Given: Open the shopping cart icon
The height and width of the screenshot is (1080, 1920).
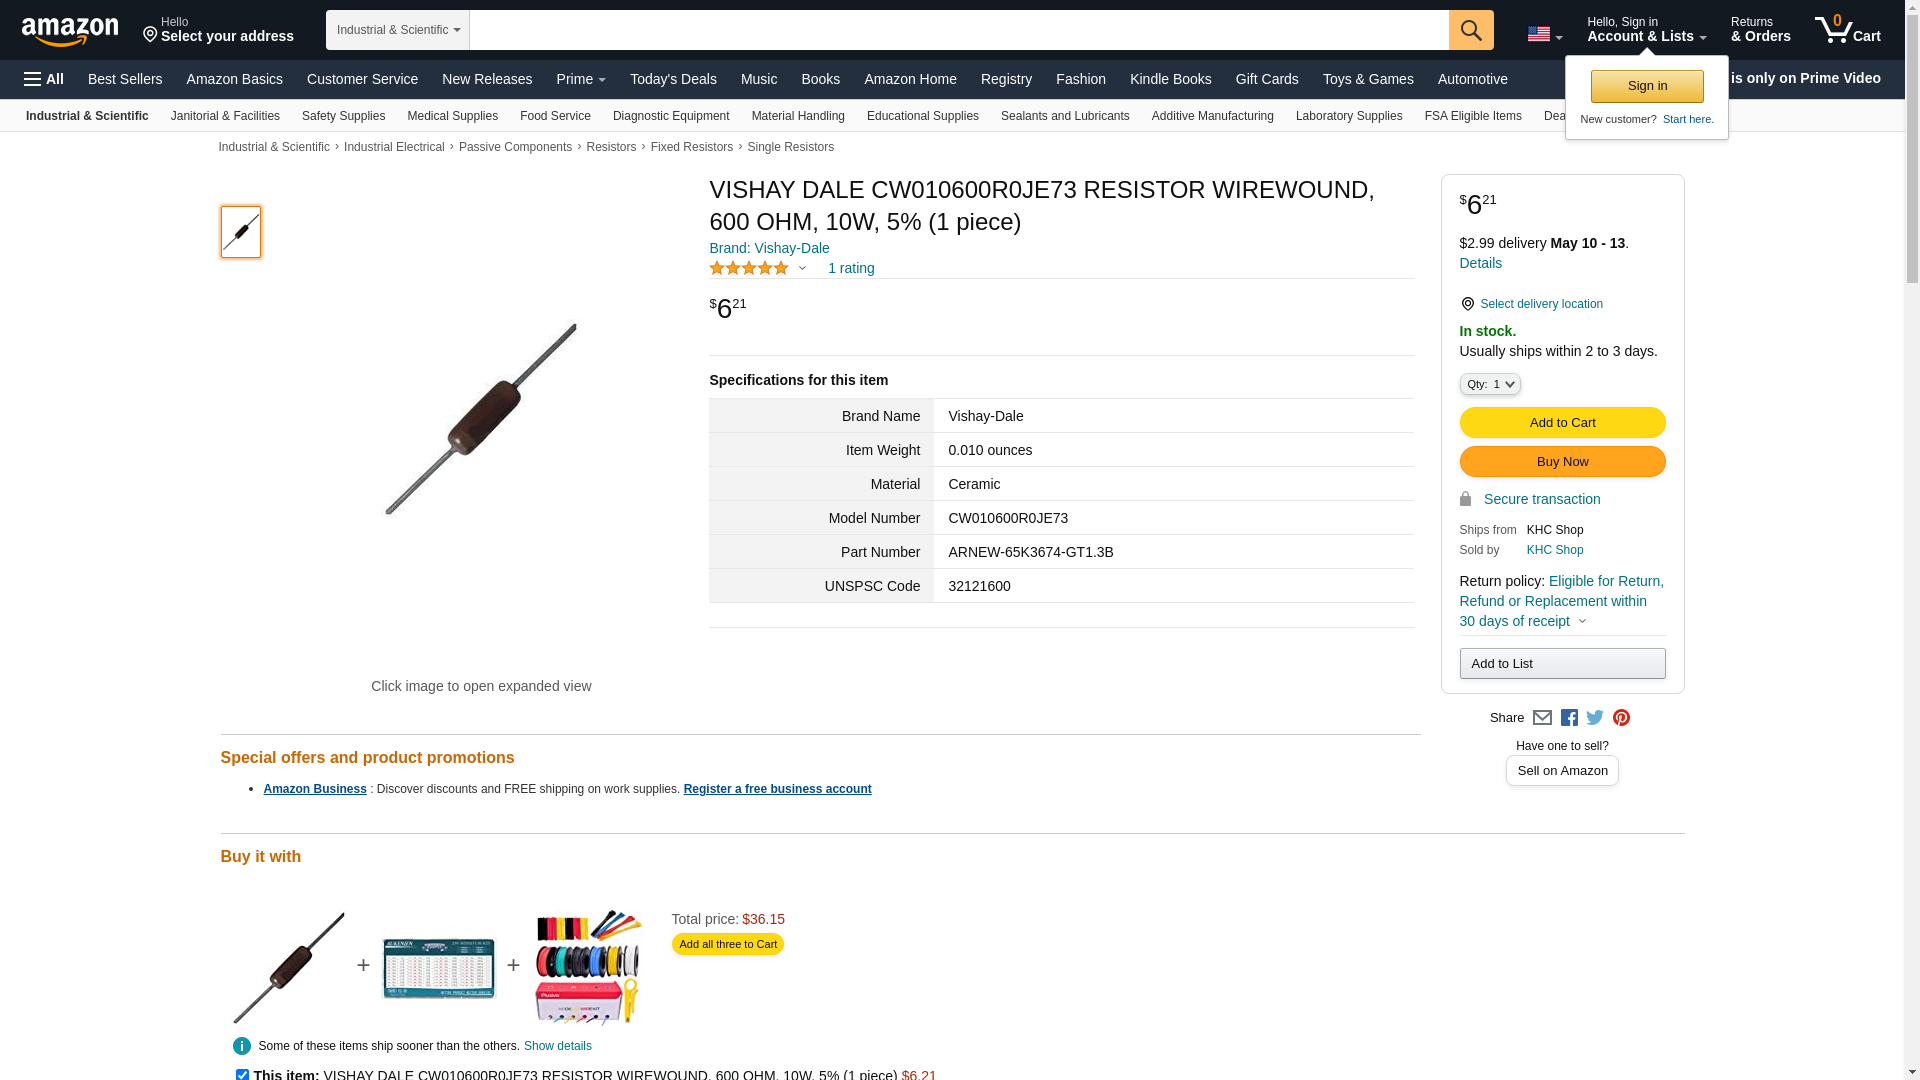Looking at the screenshot, I should tap(1847, 30).
